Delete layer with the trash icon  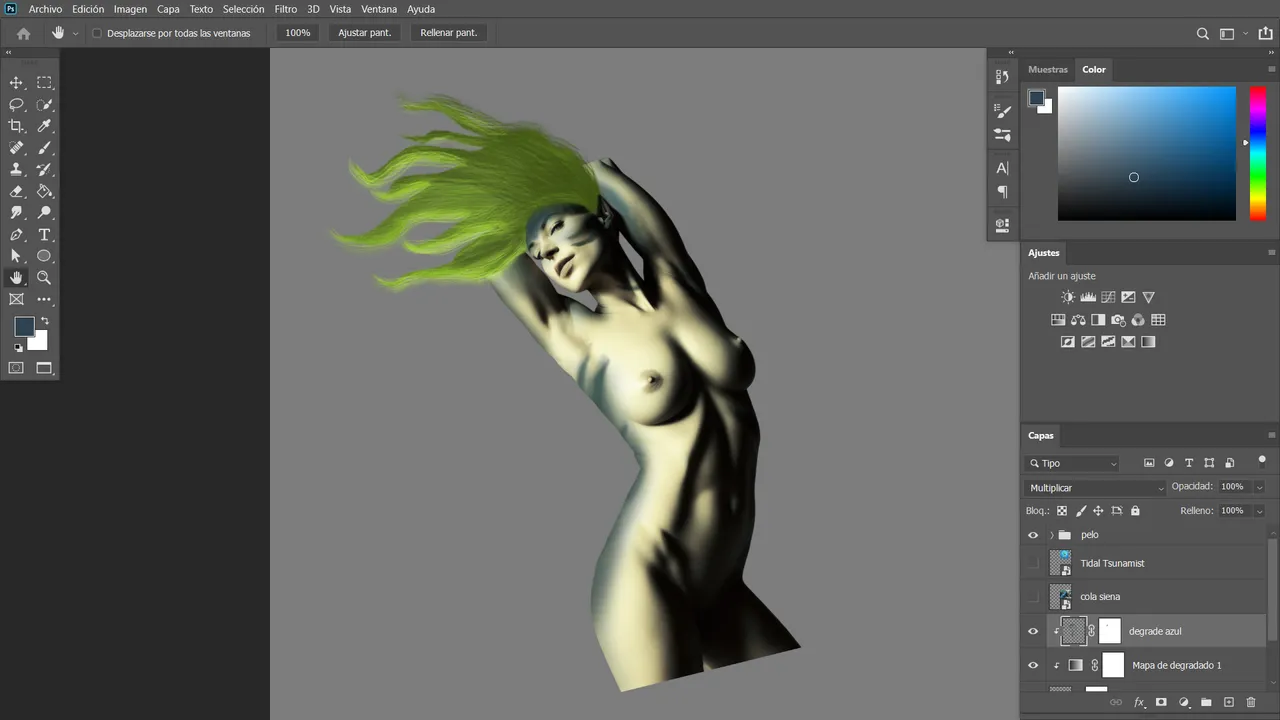pyautogui.click(x=1251, y=703)
